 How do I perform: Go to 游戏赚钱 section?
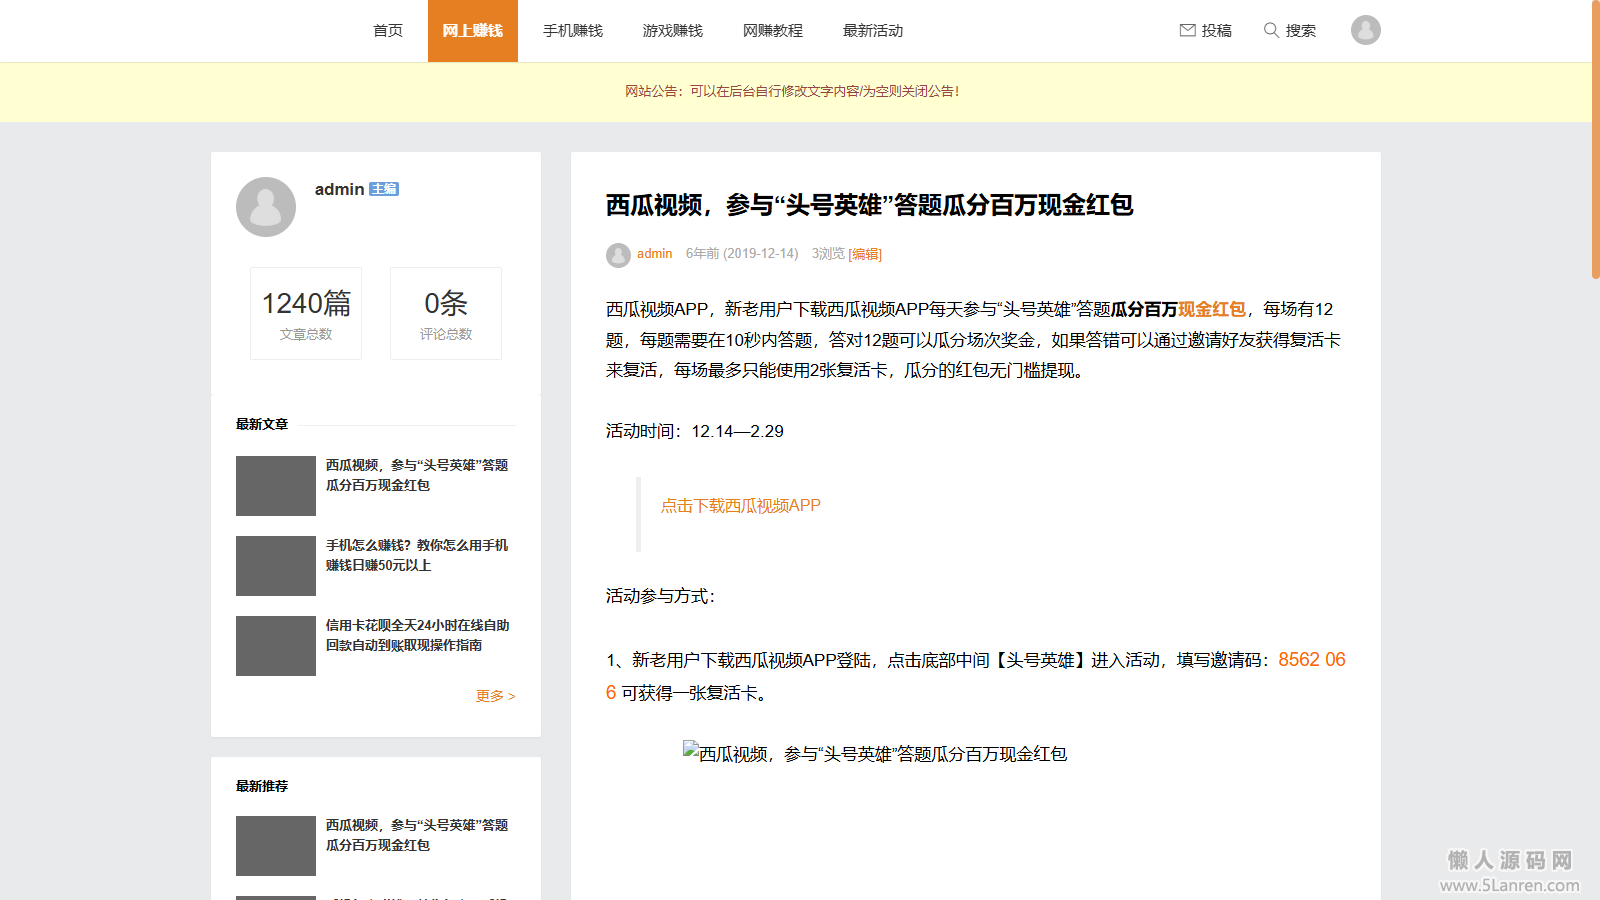click(673, 31)
